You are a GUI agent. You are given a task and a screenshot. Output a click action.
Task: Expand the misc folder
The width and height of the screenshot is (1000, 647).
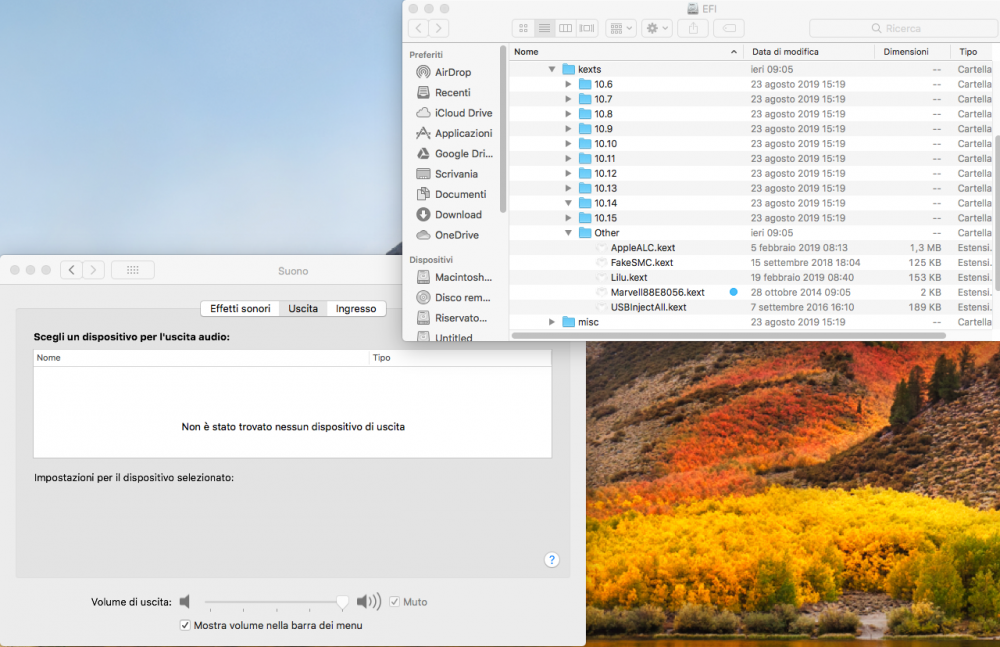pos(552,322)
